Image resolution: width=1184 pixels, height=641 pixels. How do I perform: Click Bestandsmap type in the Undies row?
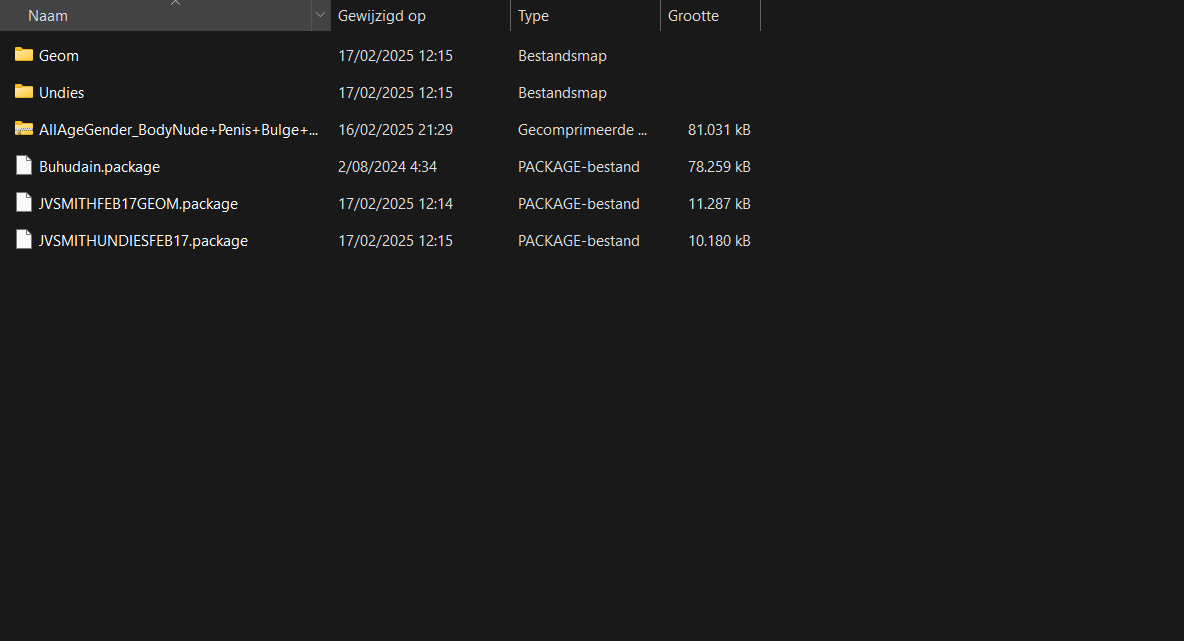coord(563,93)
